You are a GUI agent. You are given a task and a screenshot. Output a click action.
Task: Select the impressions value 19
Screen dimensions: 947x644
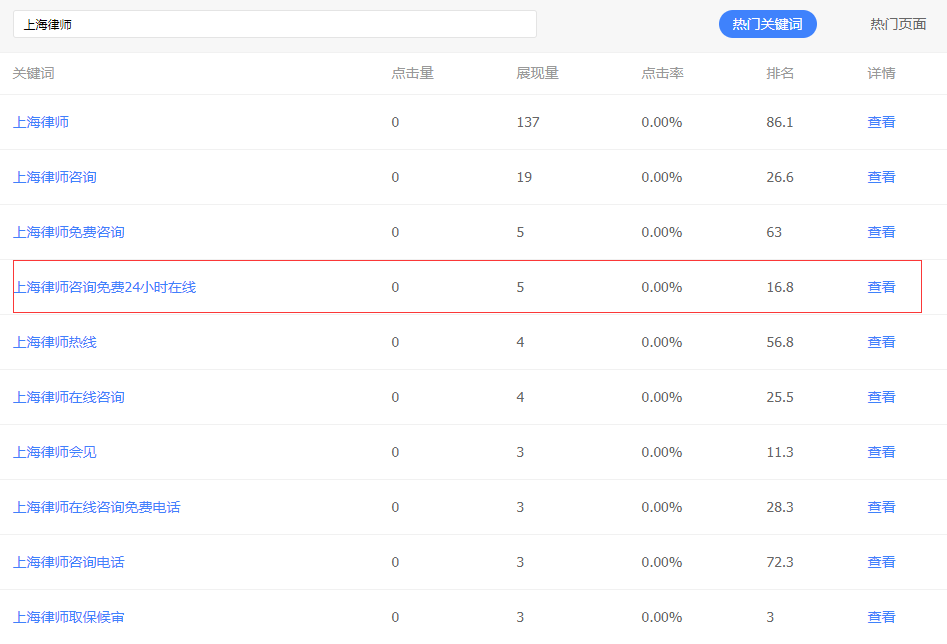point(524,177)
